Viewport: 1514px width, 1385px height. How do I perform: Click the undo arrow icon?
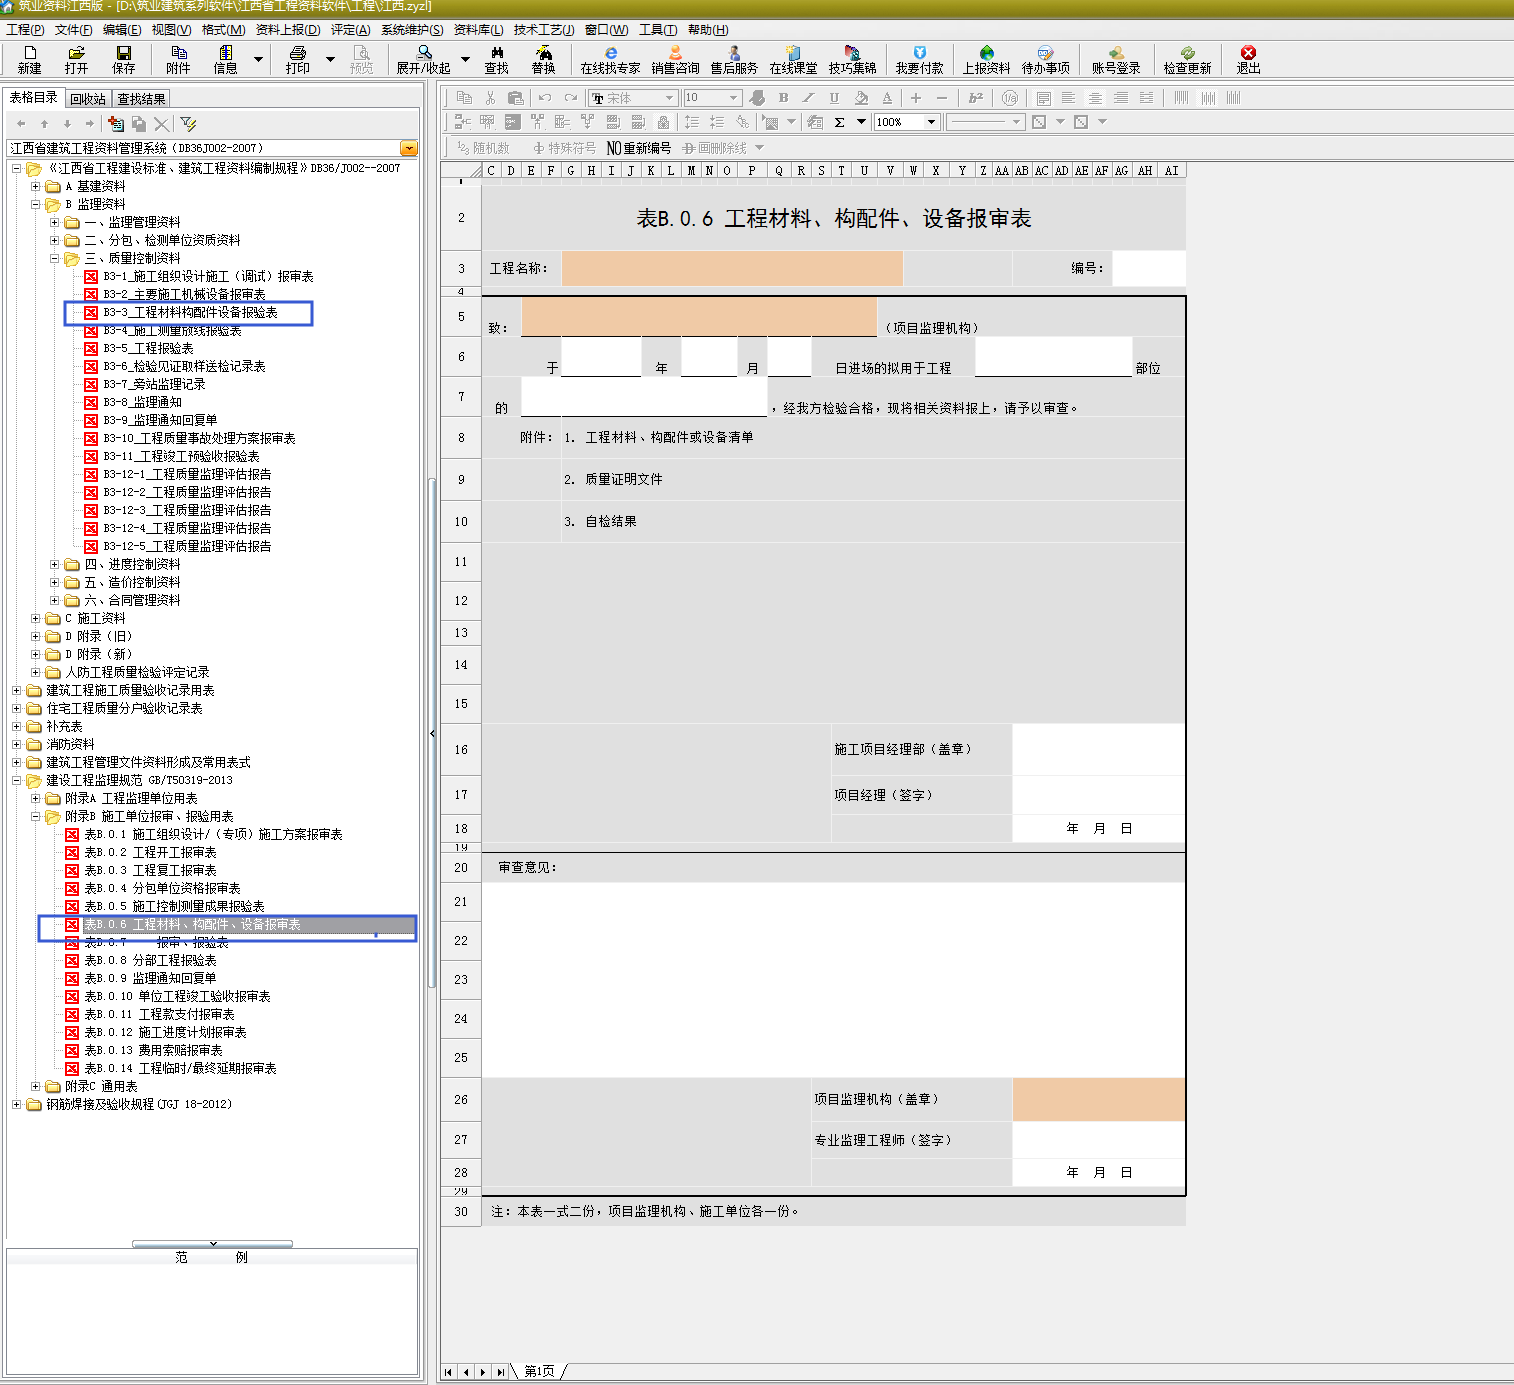pyautogui.click(x=545, y=98)
